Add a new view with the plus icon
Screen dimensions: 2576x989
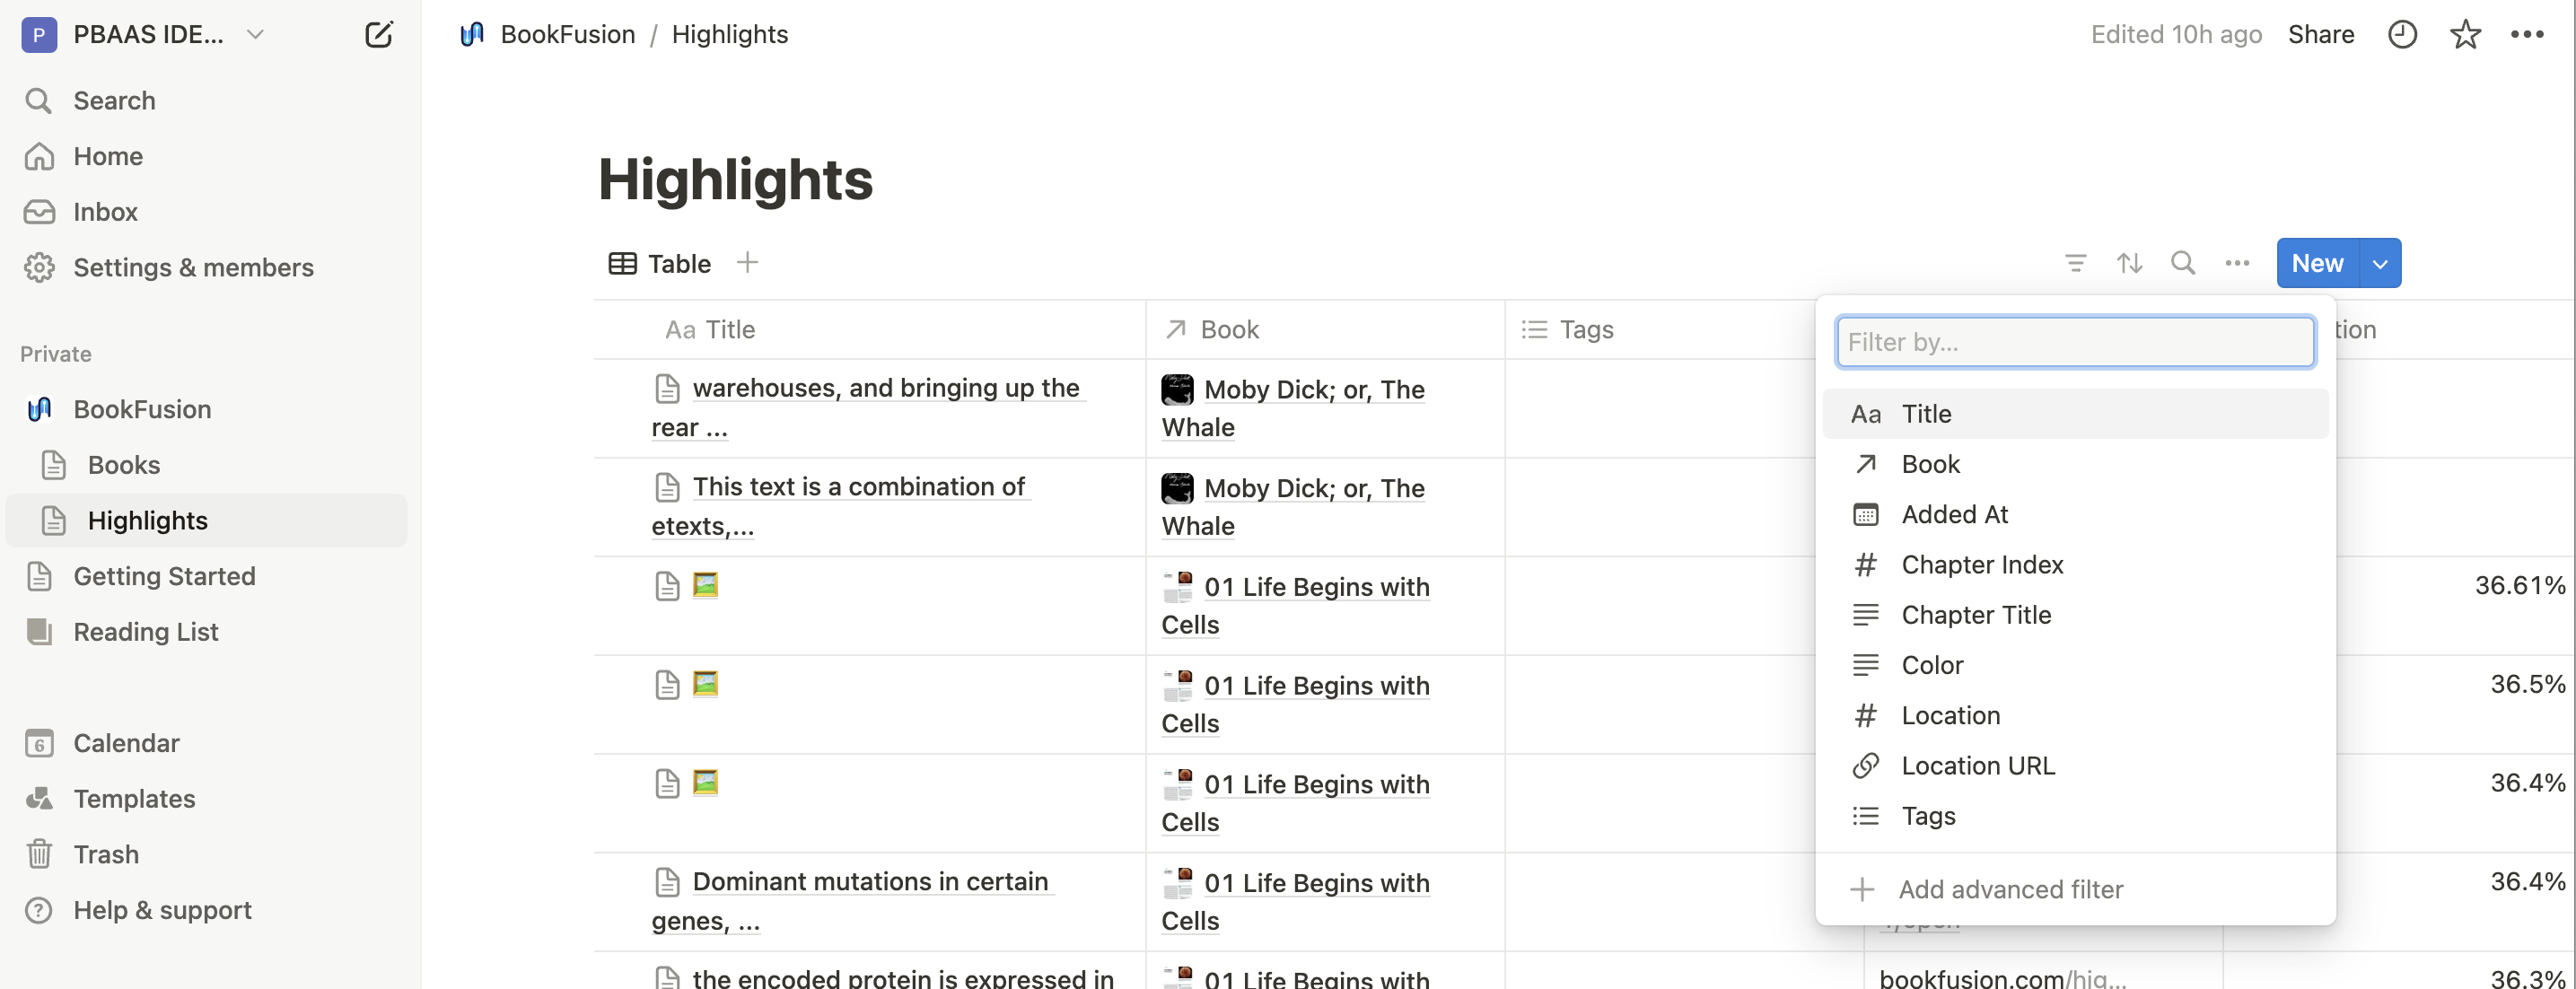(747, 262)
